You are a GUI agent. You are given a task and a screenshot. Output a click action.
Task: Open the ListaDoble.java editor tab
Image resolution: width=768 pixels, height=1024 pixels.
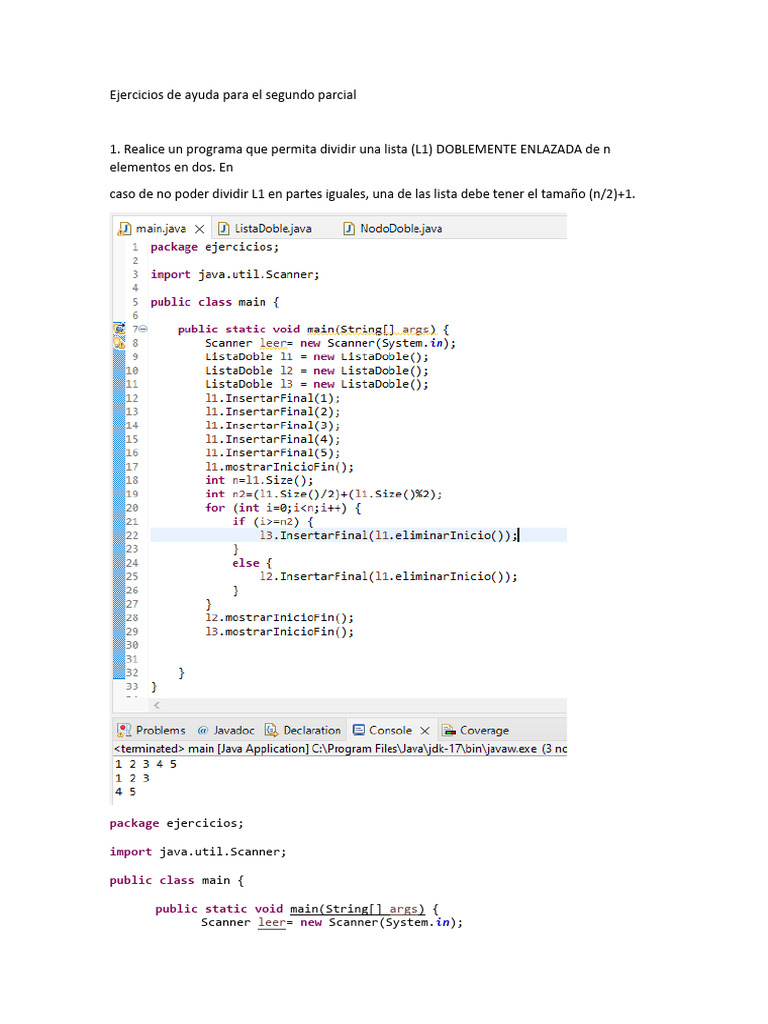pyautogui.click(x=272, y=229)
